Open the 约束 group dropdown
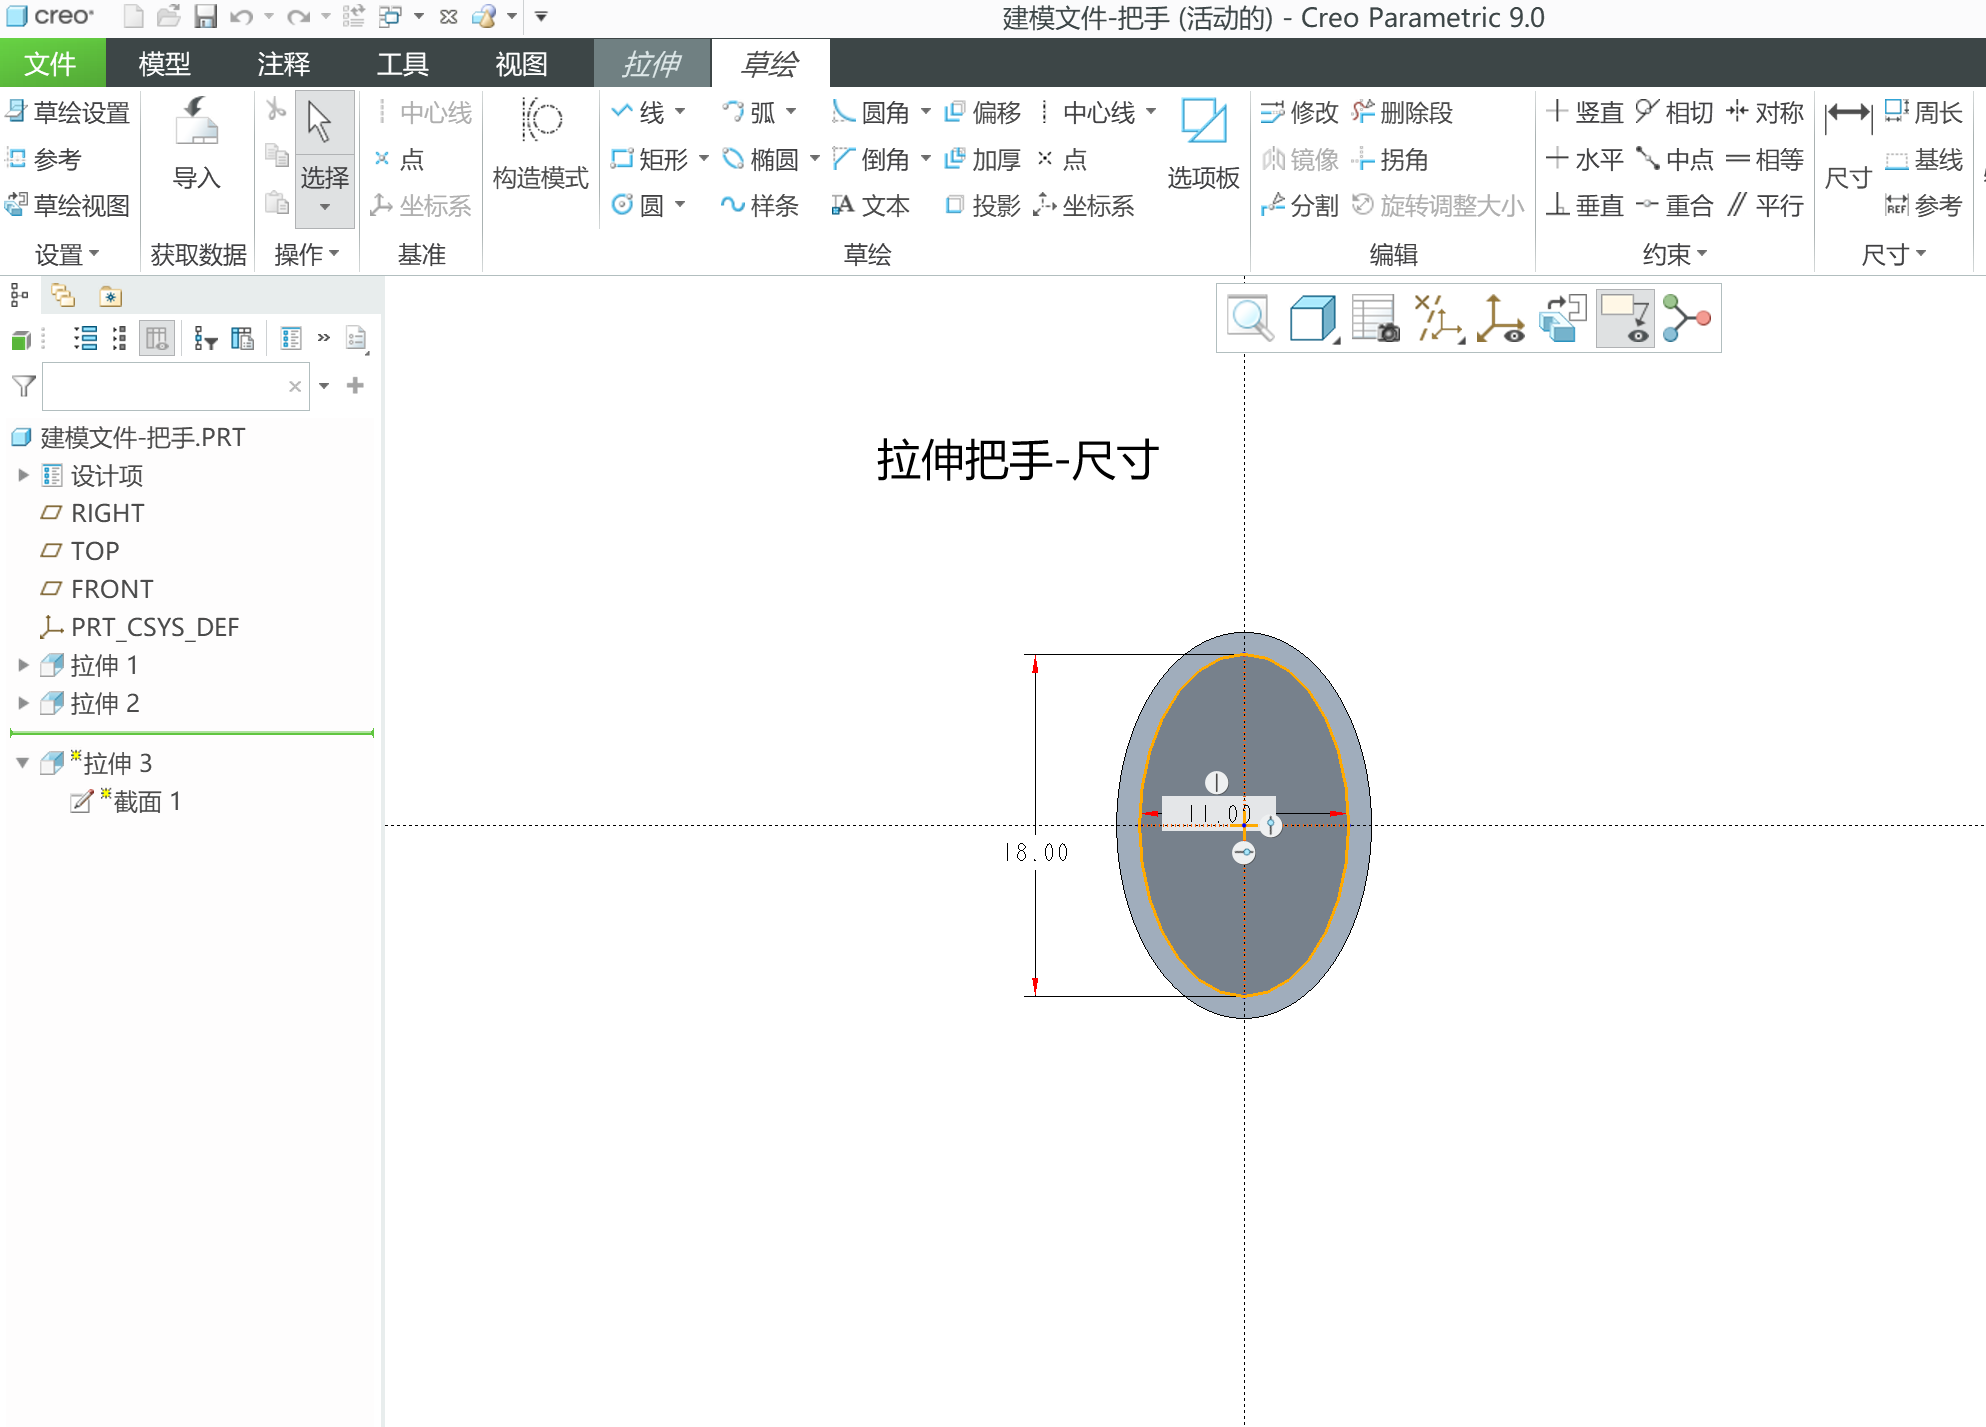 1675,254
